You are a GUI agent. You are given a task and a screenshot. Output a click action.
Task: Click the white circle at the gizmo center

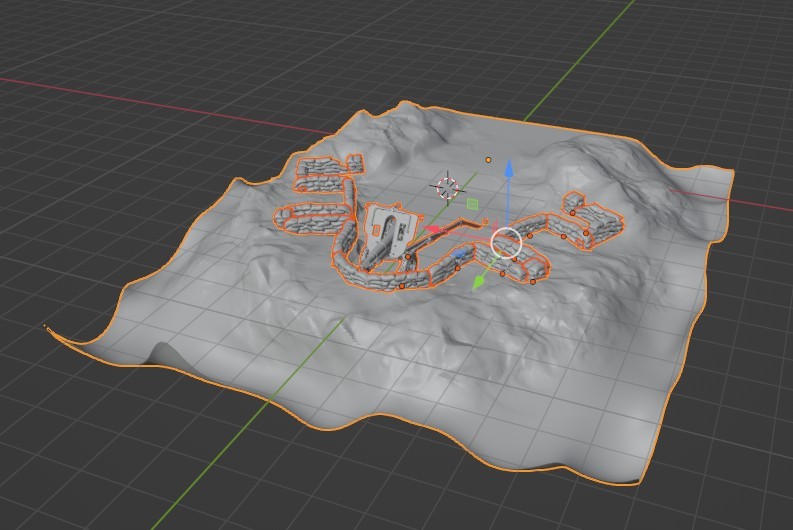pyautogui.click(x=506, y=243)
